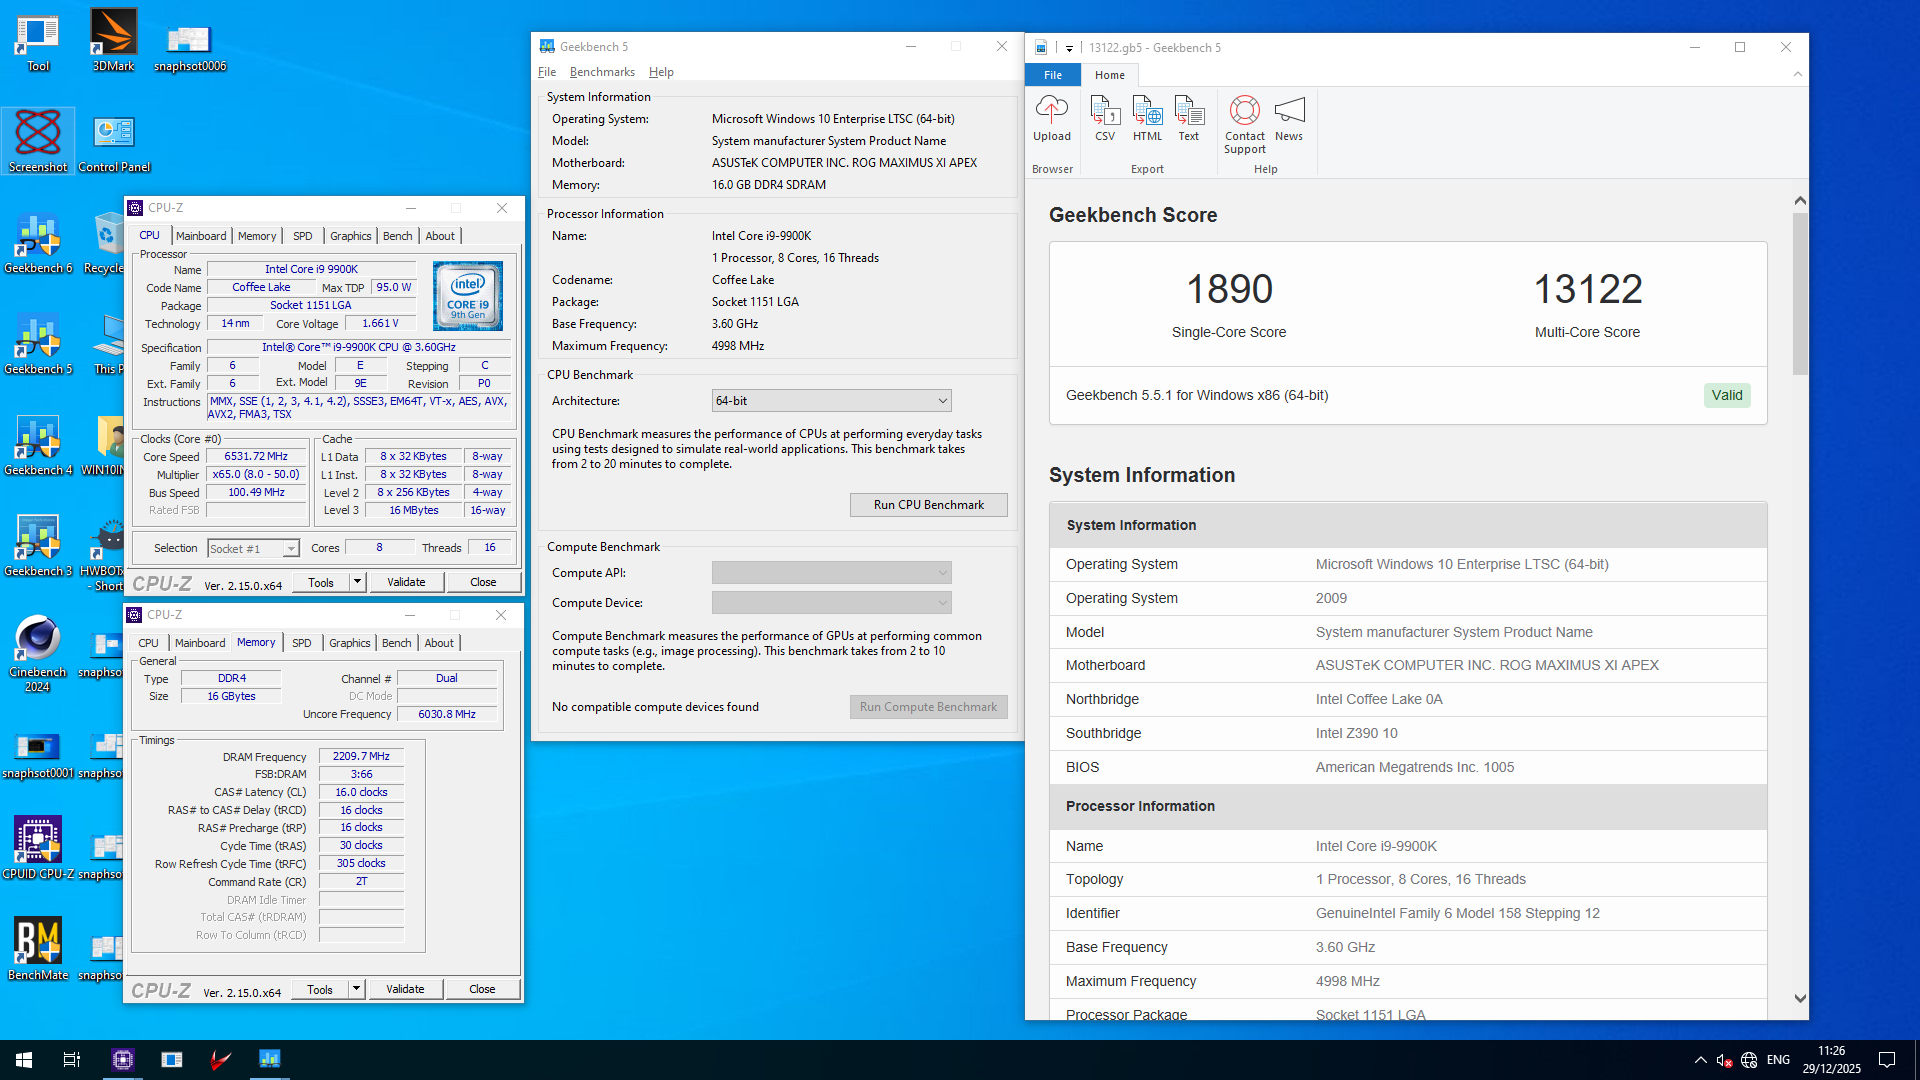
Task: Switch to Bench tab in top CPU-Z
Action: (398, 236)
